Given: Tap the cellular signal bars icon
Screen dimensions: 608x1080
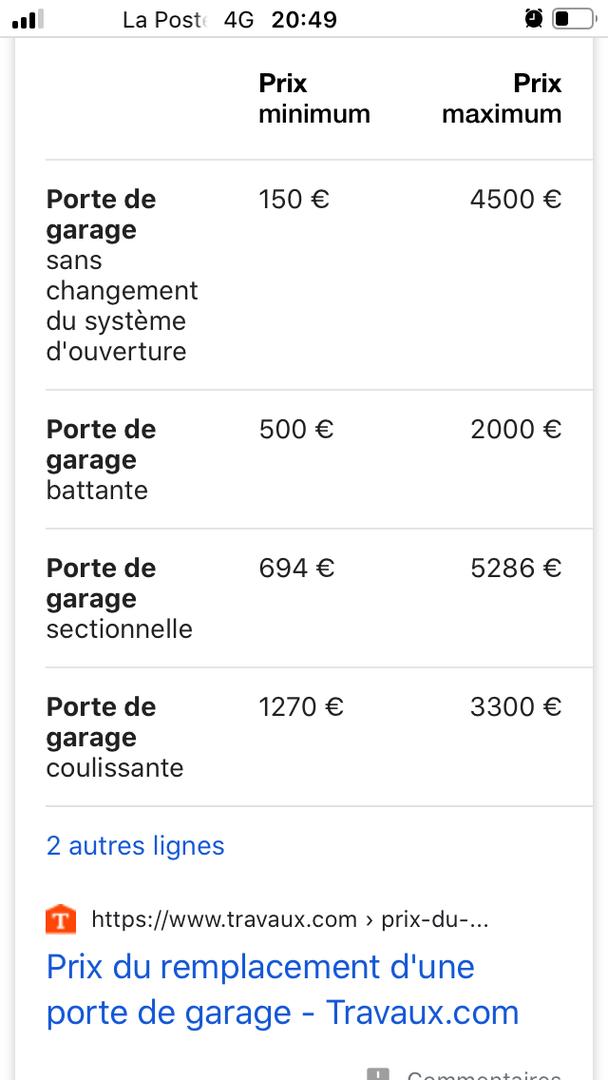Looking at the screenshot, I should point(28,19).
